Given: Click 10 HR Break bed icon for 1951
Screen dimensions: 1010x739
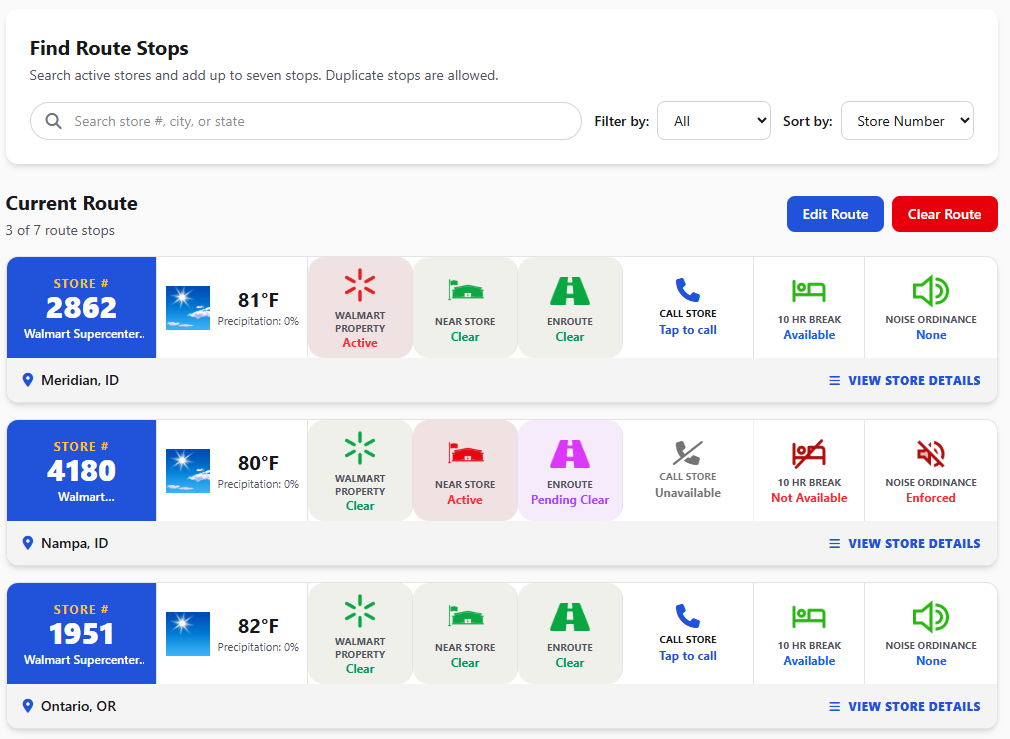Looking at the screenshot, I should coord(809,617).
